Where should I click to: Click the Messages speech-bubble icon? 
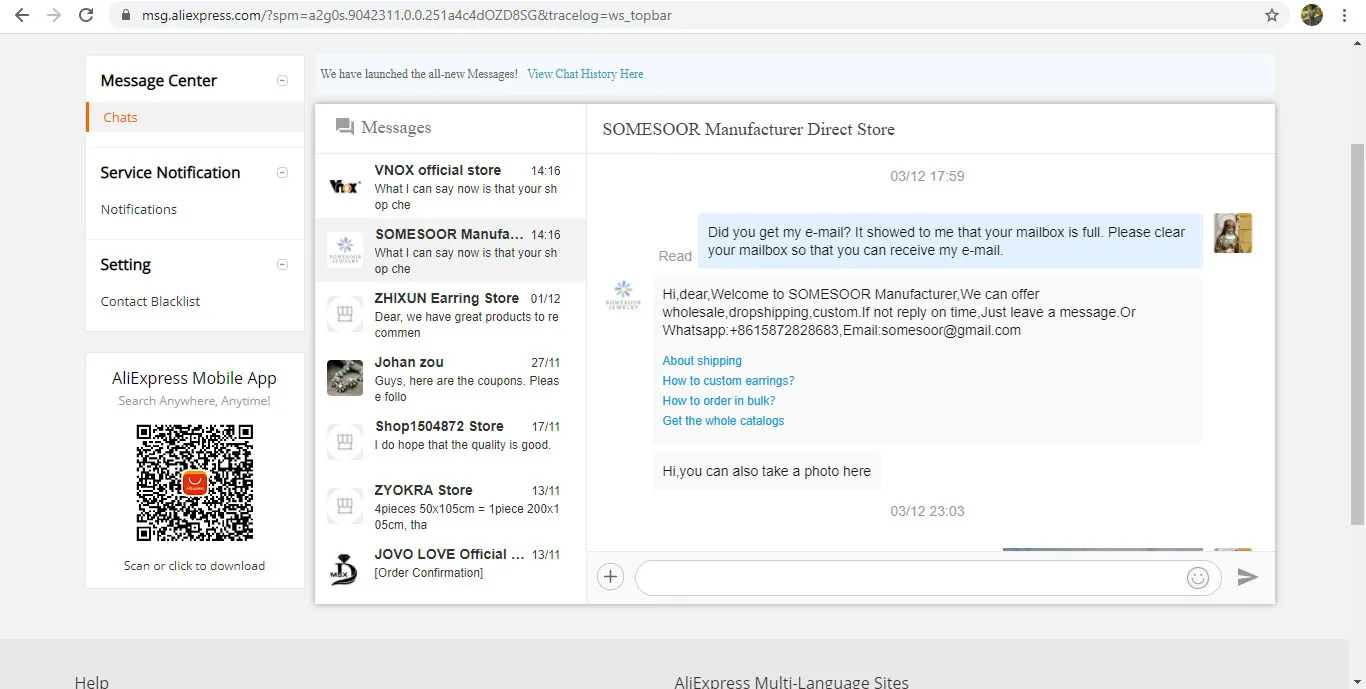pos(345,127)
